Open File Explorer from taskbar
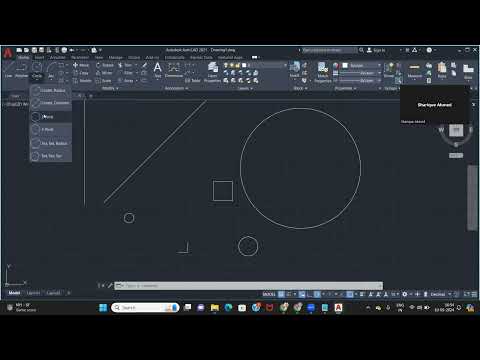Image resolution: width=480 pixels, height=360 pixels. click(215, 308)
